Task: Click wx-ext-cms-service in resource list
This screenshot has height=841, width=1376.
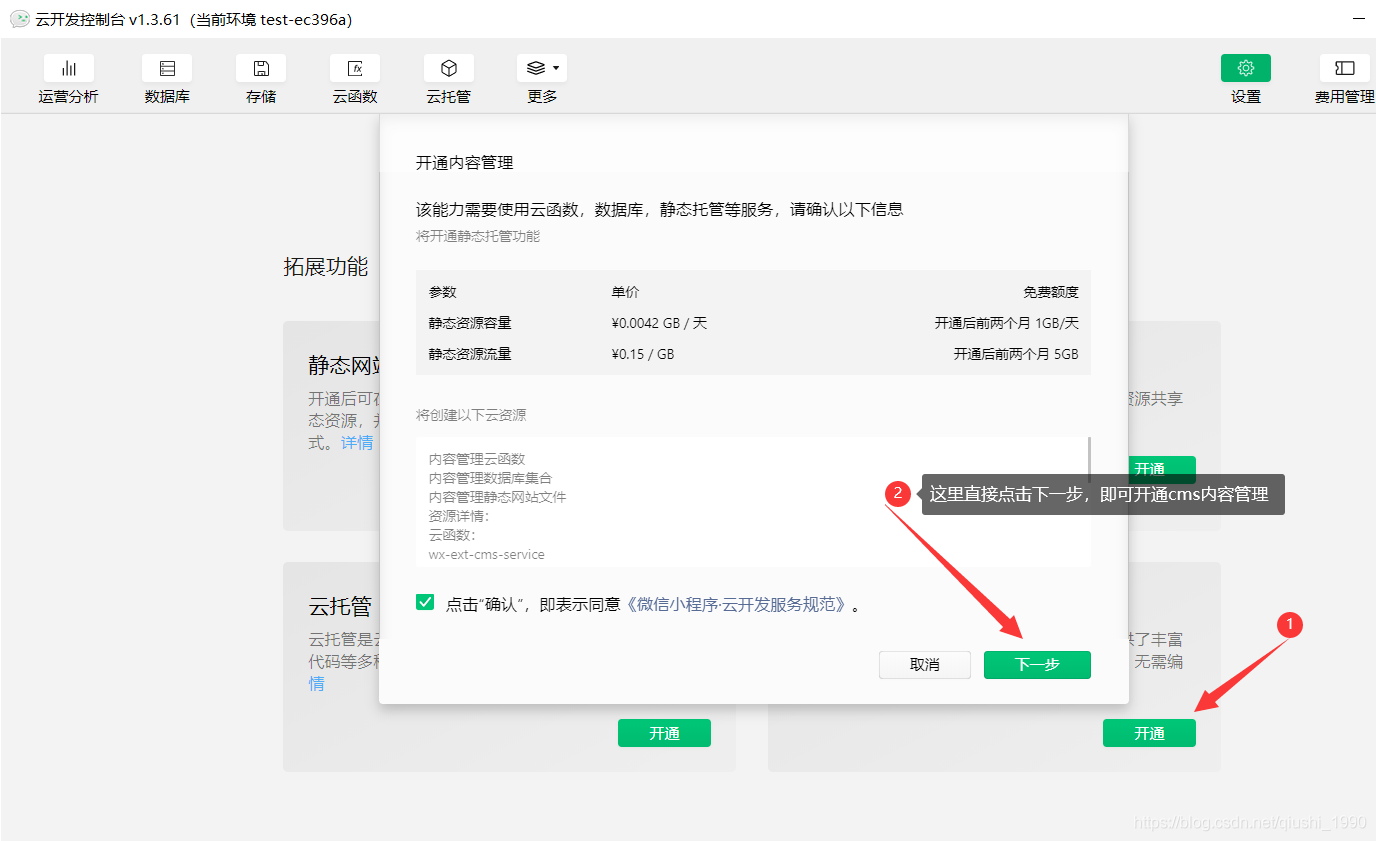Action: click(x=487, y=554)
